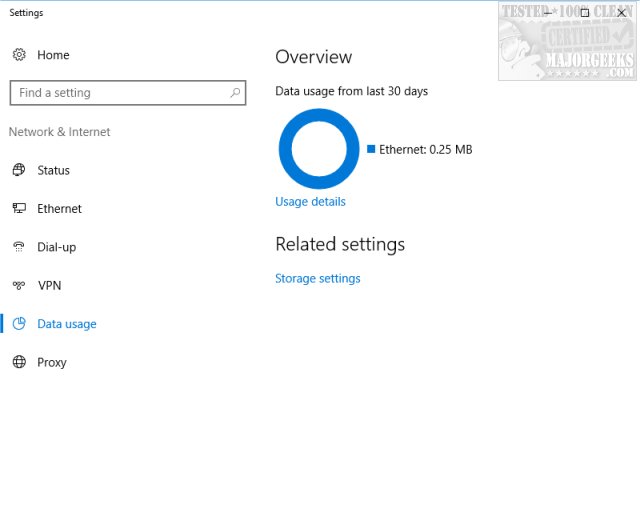This screenshot has width=640, height=505.
Task: Focus the Find a setting search field
Action: 120,93
